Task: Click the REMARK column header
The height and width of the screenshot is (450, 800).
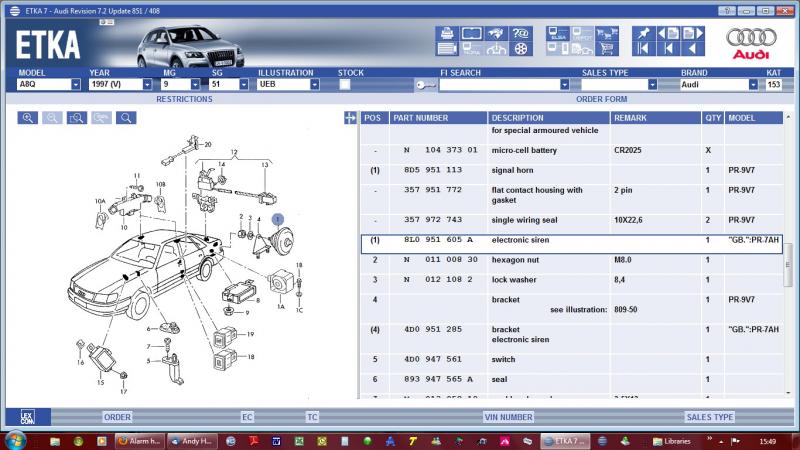Action: click(656, 118)
